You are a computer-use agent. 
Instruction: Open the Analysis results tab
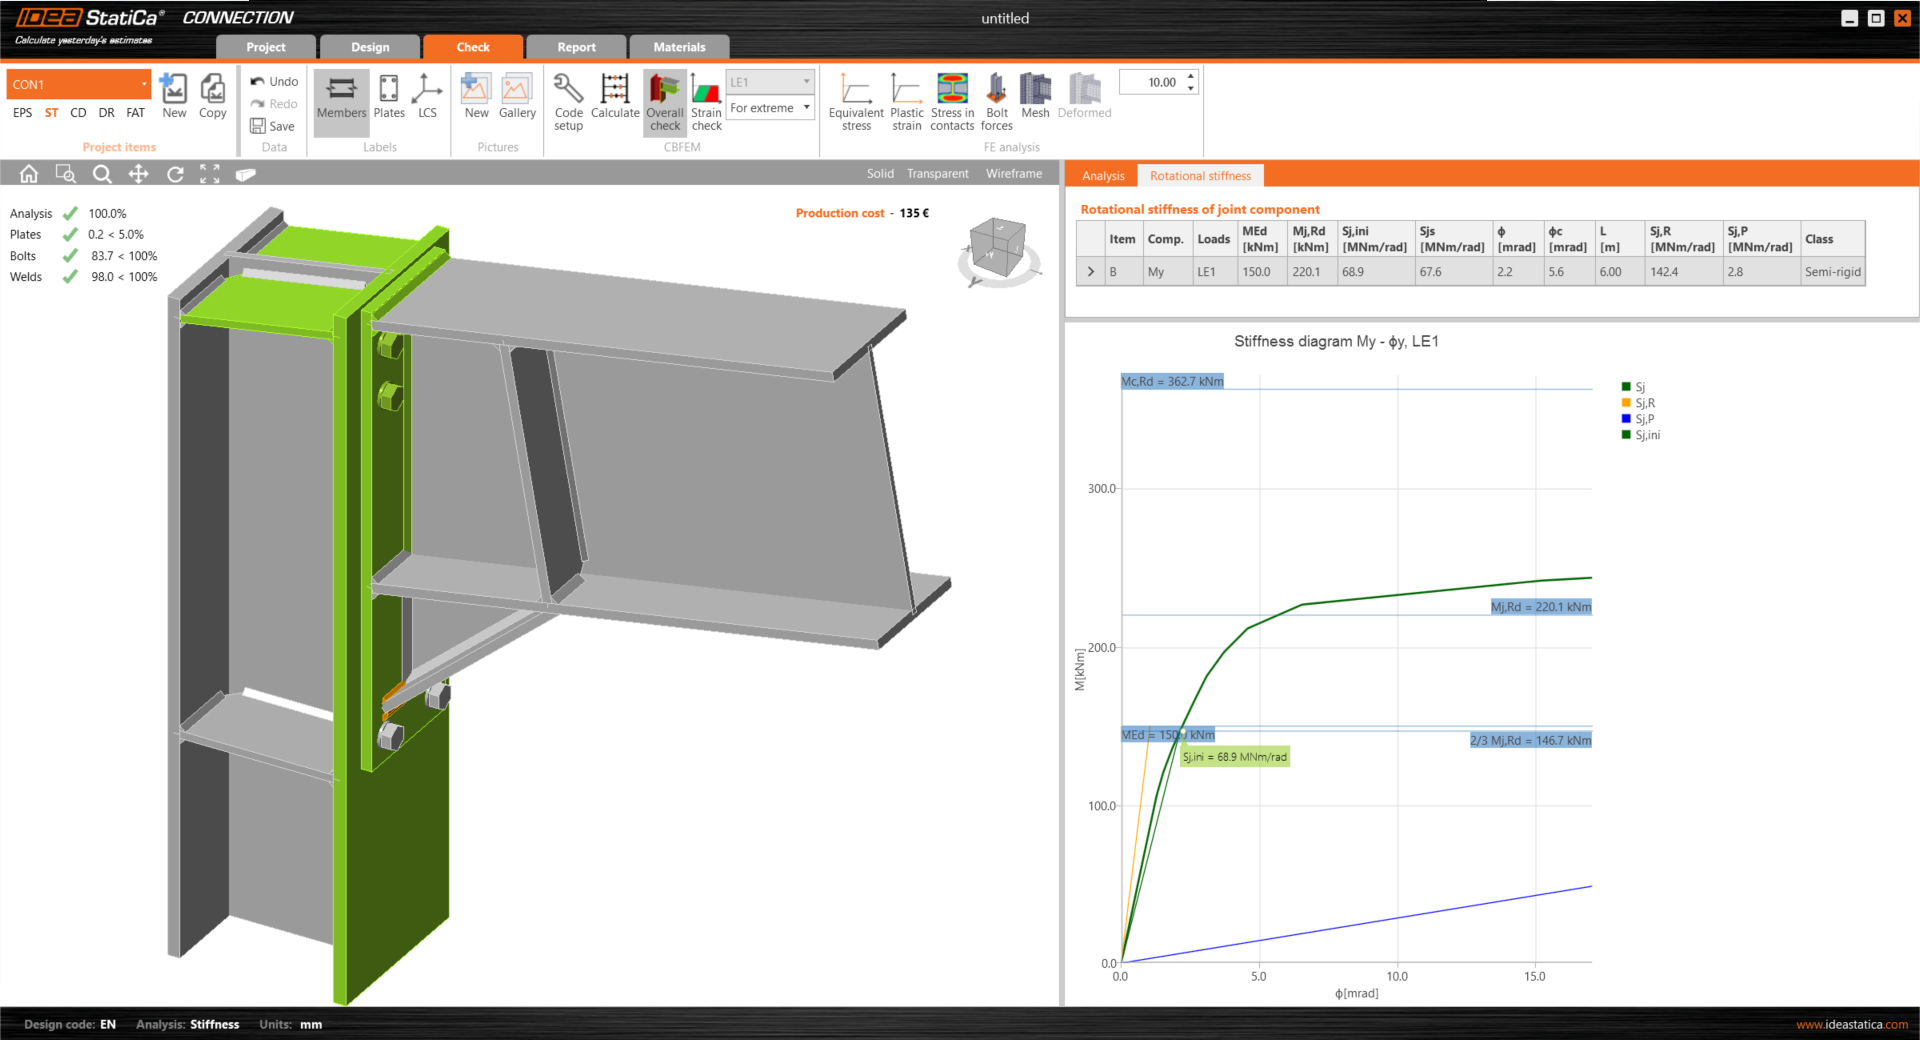click(x=1103, y=176)
